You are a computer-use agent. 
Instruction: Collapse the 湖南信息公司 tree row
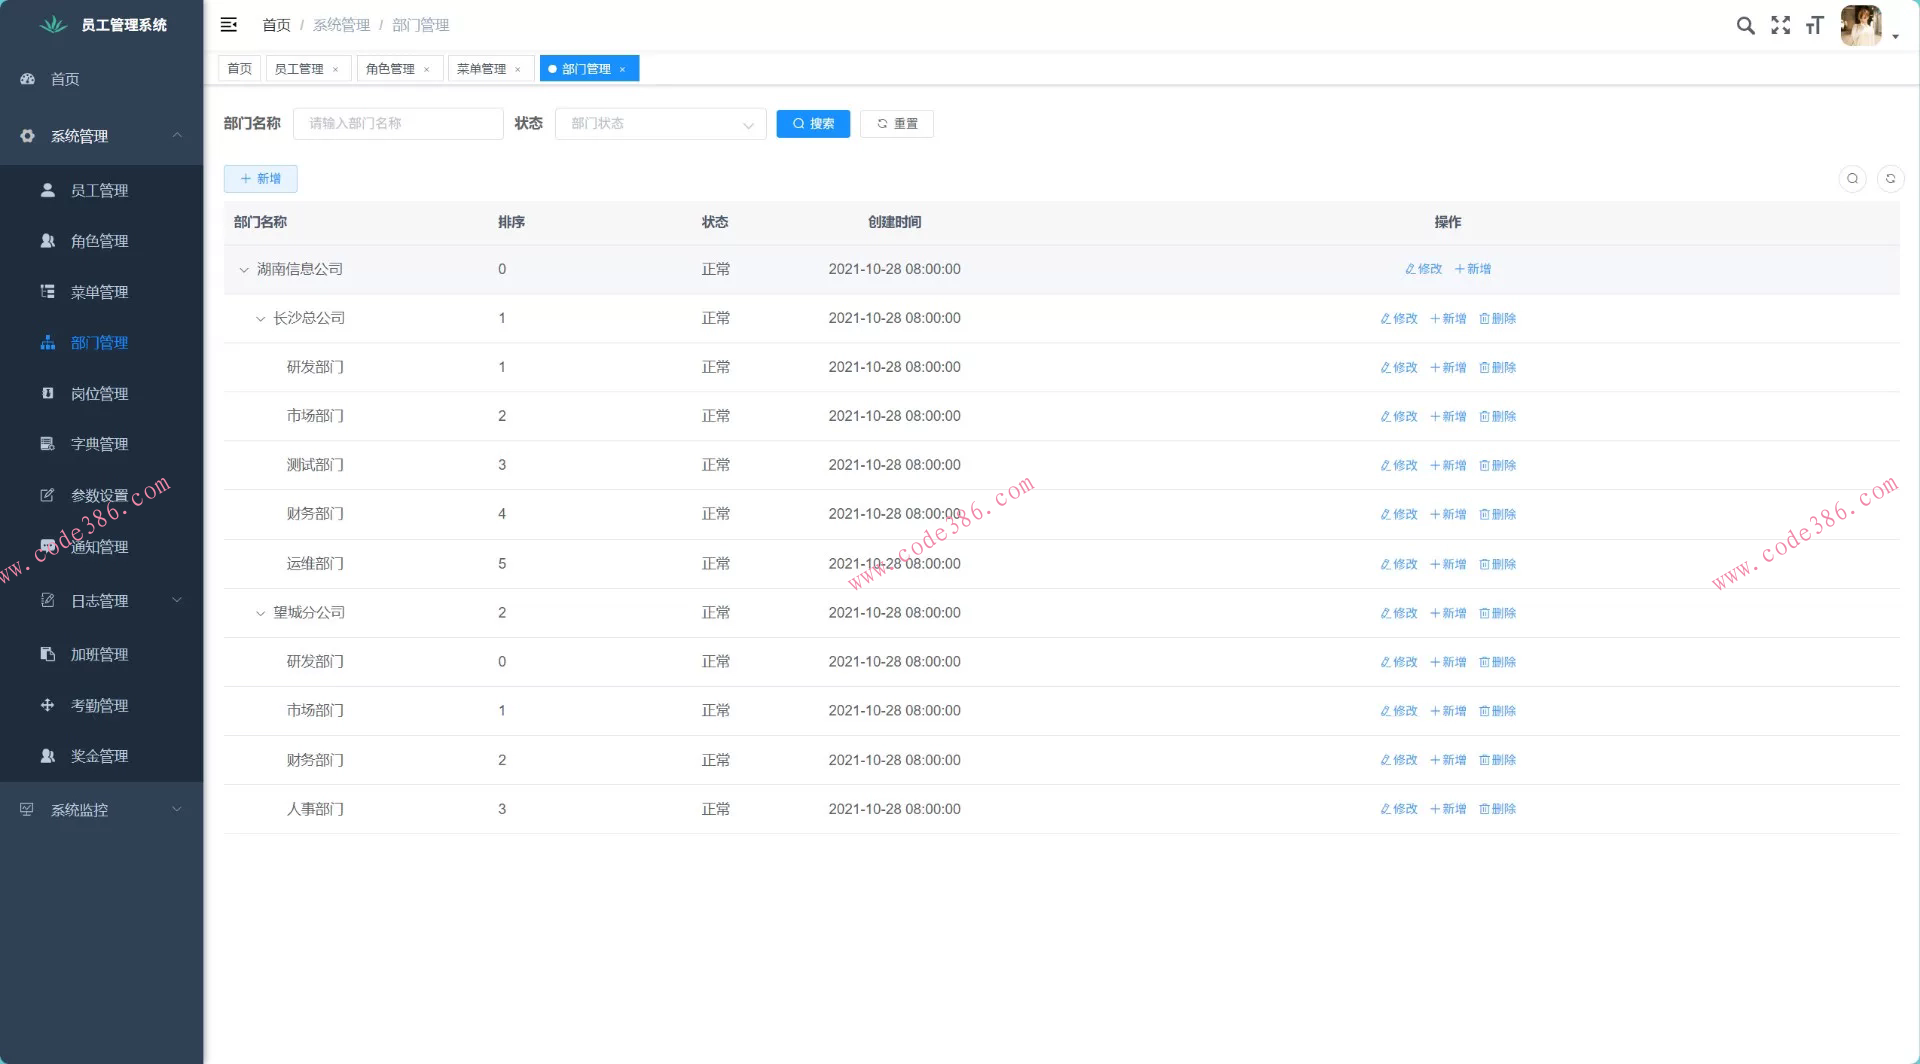tap(244, 270)
